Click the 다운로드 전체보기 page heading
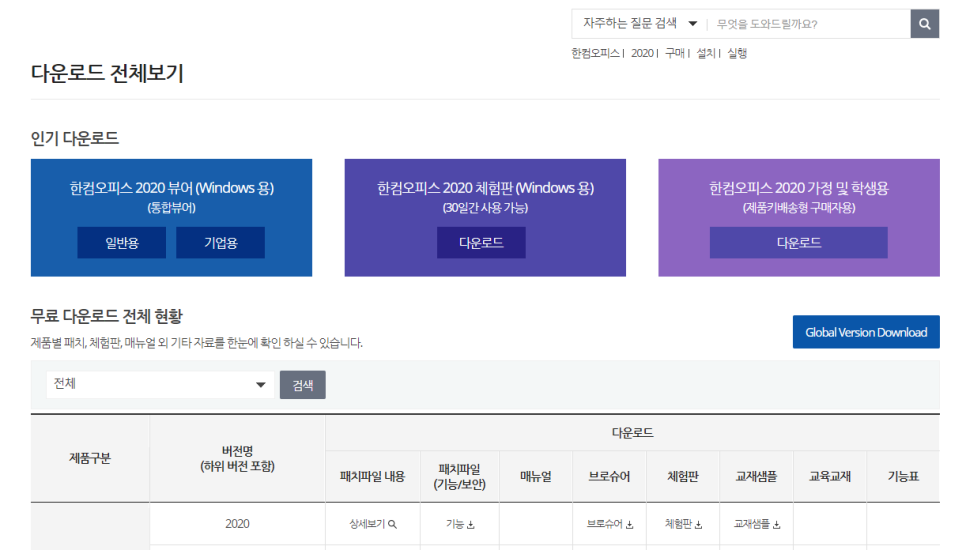 (x=107, y=73)
